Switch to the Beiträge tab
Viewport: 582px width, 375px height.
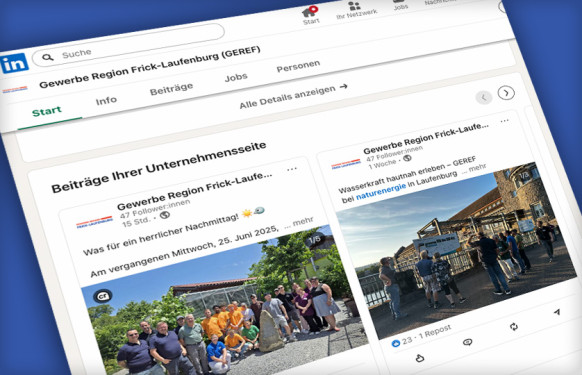click(171, 89)
